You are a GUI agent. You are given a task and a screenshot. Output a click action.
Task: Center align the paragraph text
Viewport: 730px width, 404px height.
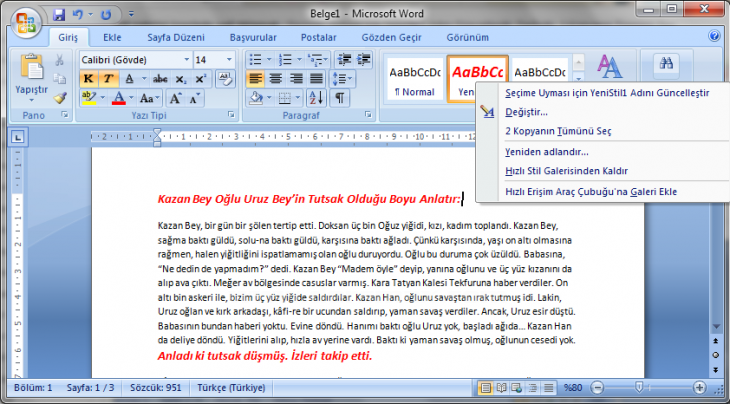pos(276,79)
